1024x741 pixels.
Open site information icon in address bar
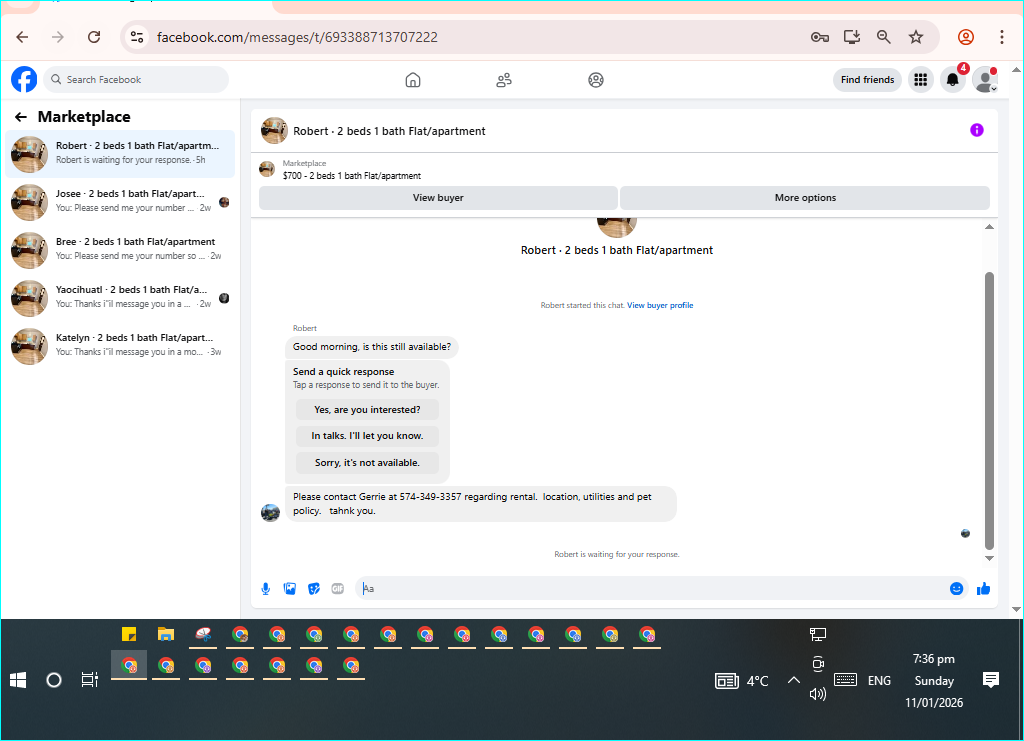tap(136, 37)
